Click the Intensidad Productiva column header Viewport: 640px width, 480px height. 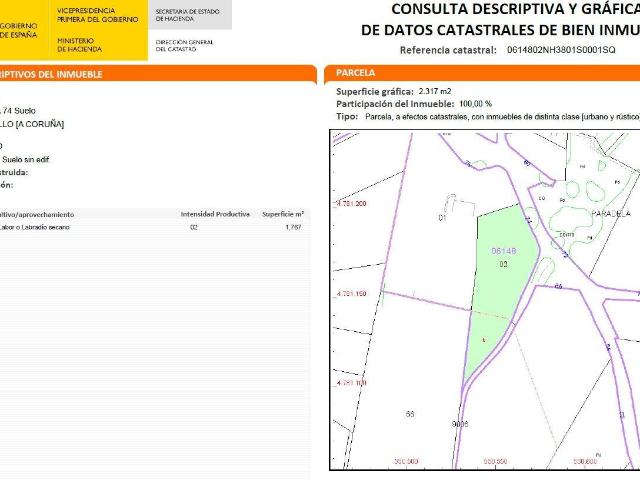point(215,214)
